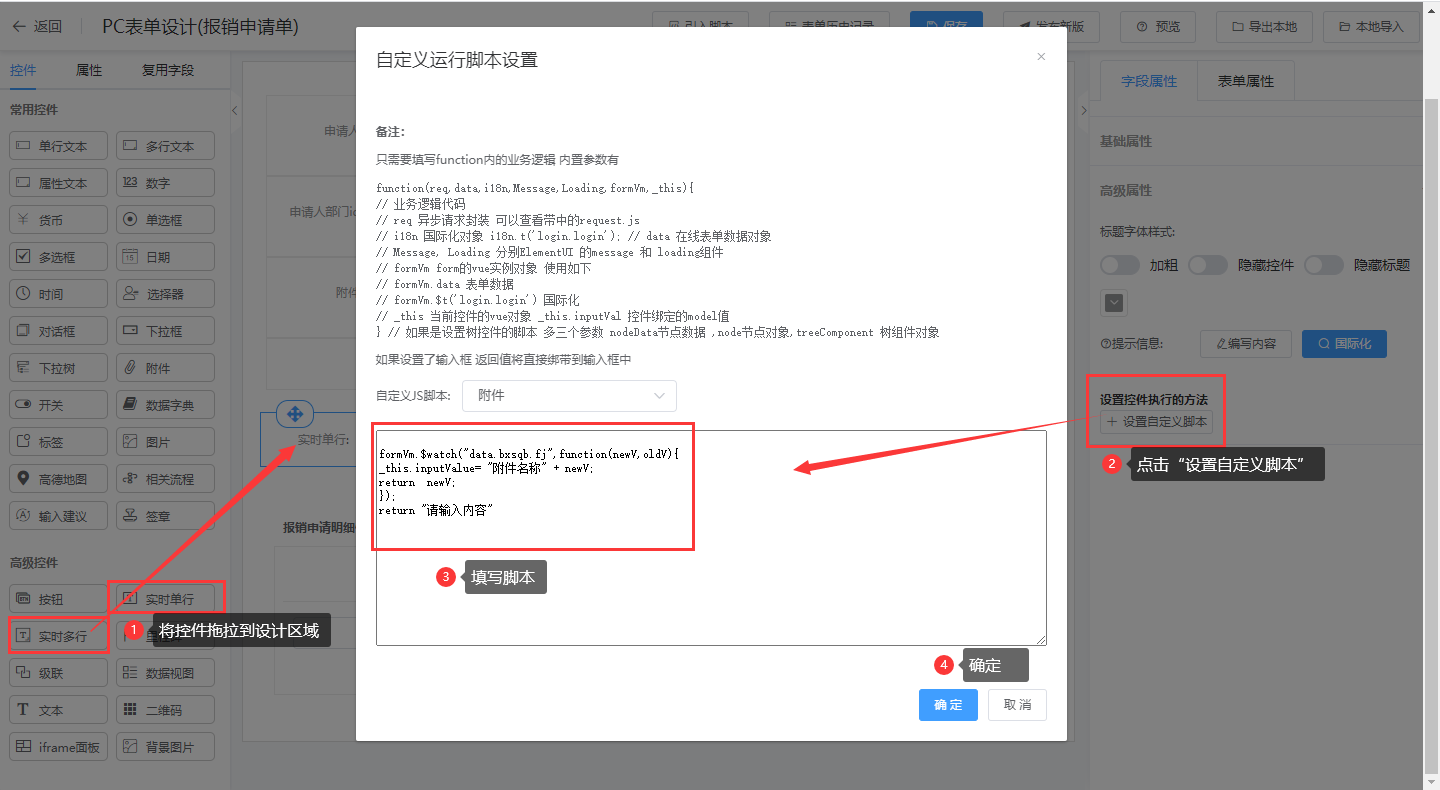
Task: Switch to the 复用字段 tab
Action: coord(168,70)
